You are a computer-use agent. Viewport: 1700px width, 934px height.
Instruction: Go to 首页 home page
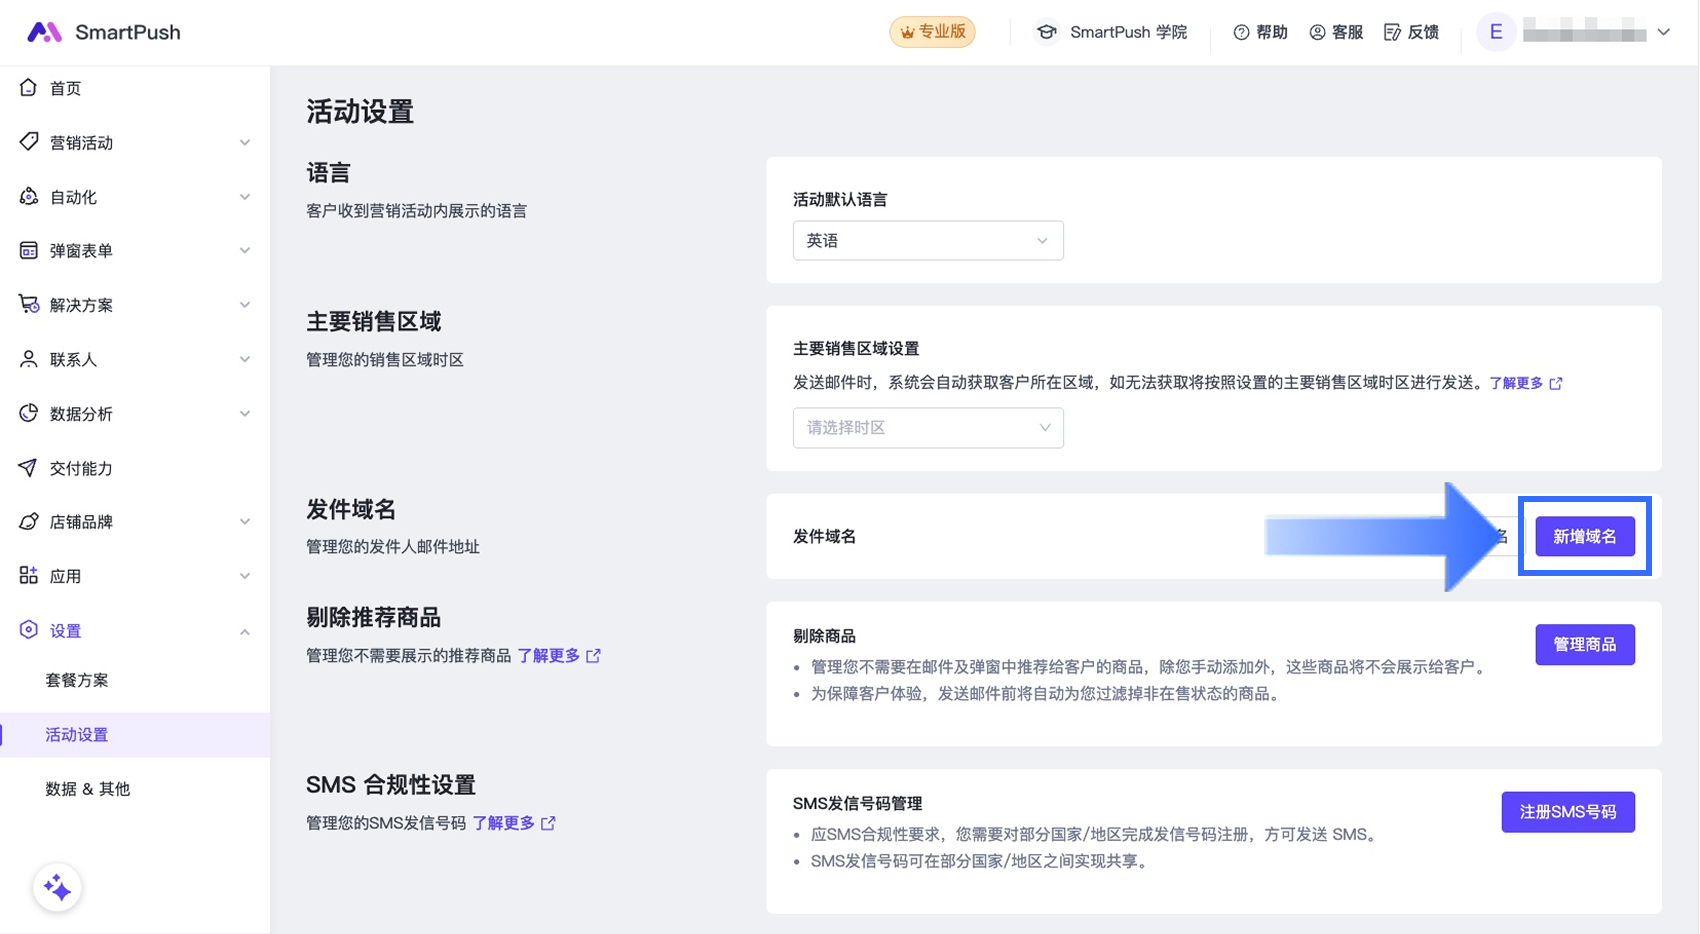point(66,88)
